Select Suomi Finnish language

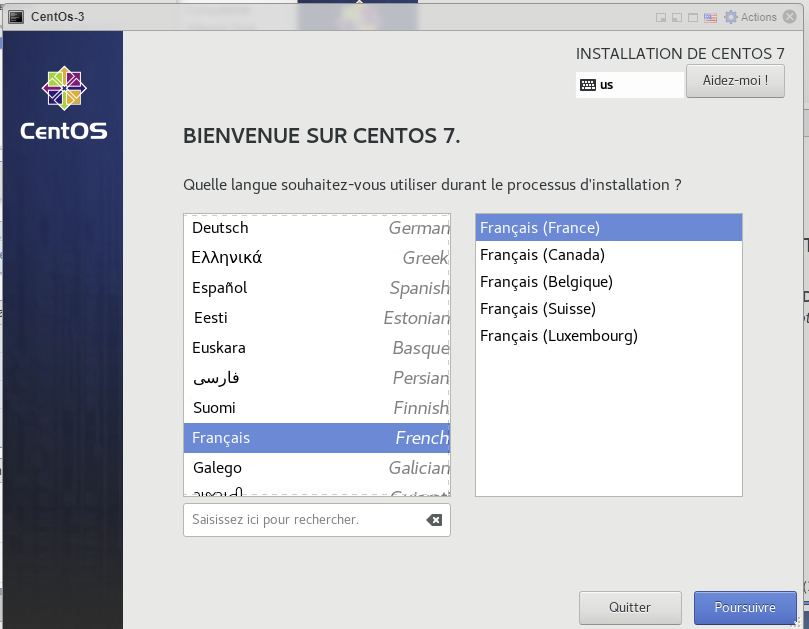pyautogui.click(x=317, y=408)
